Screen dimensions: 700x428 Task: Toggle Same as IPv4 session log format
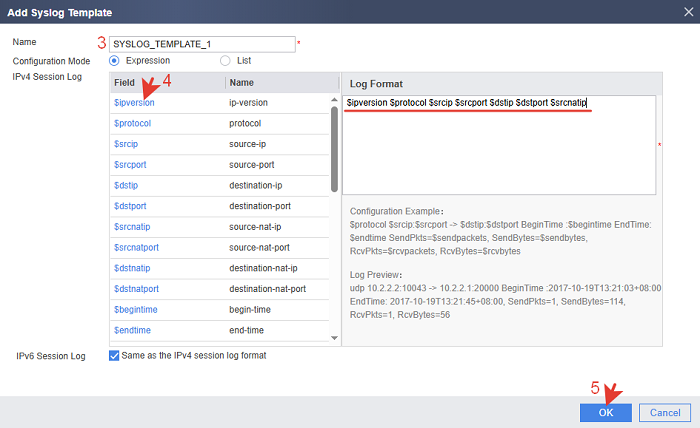point(114,356)
